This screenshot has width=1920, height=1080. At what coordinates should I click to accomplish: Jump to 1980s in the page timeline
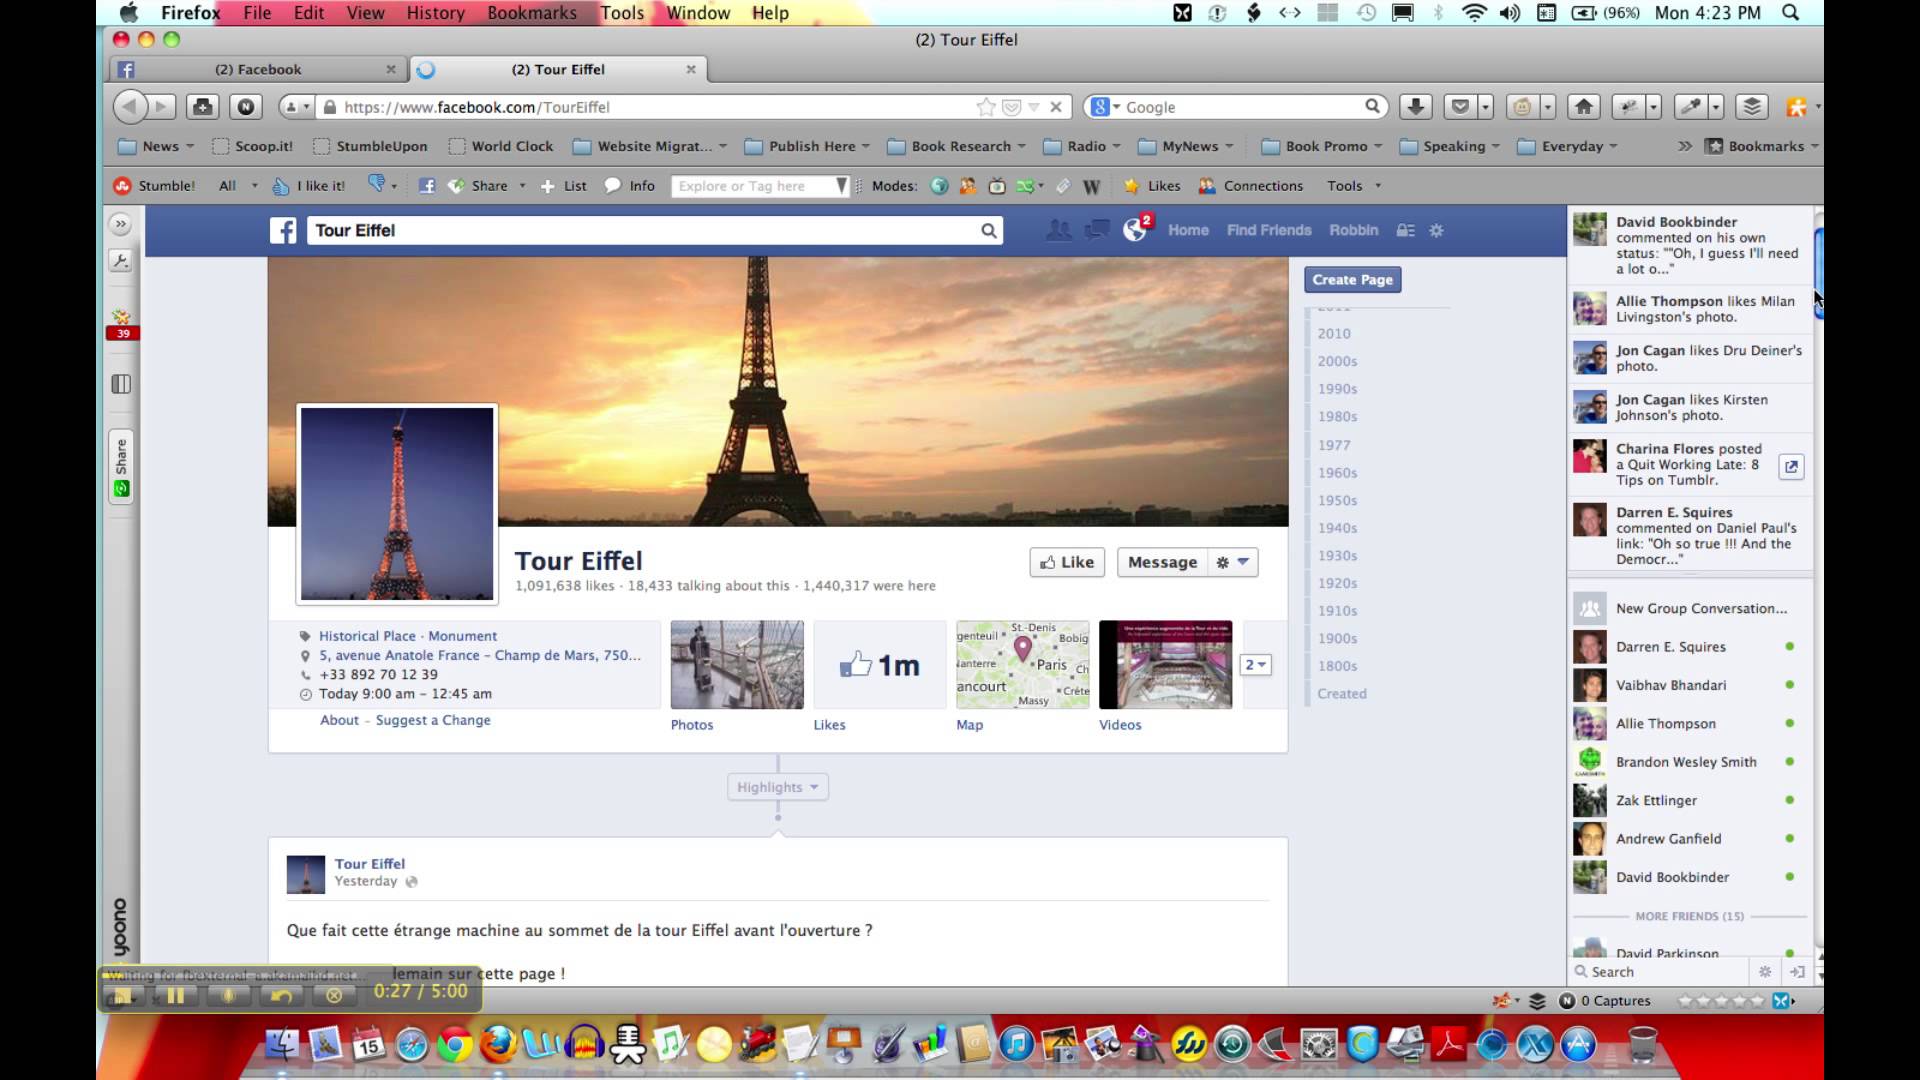coord(1337,417)
